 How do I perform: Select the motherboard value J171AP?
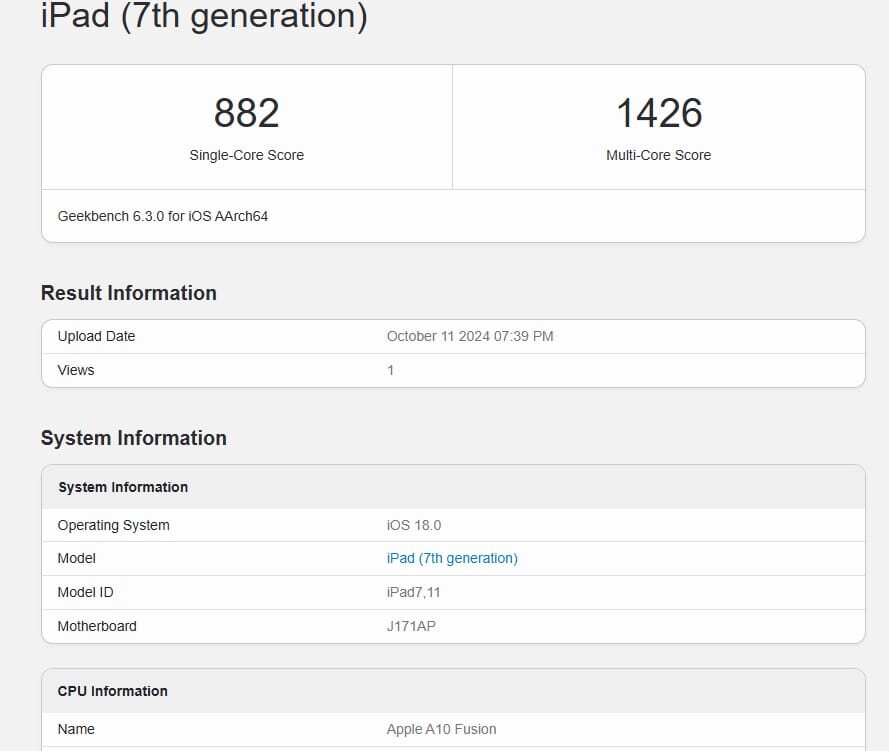pyautogui.click(x=411, y=626)
